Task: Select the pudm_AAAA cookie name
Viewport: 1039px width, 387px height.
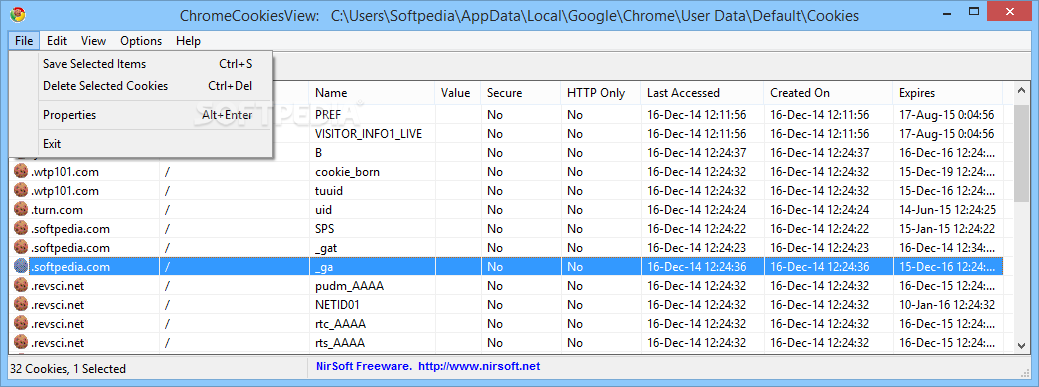Action: pyautogui.click(x=349, y=286)
